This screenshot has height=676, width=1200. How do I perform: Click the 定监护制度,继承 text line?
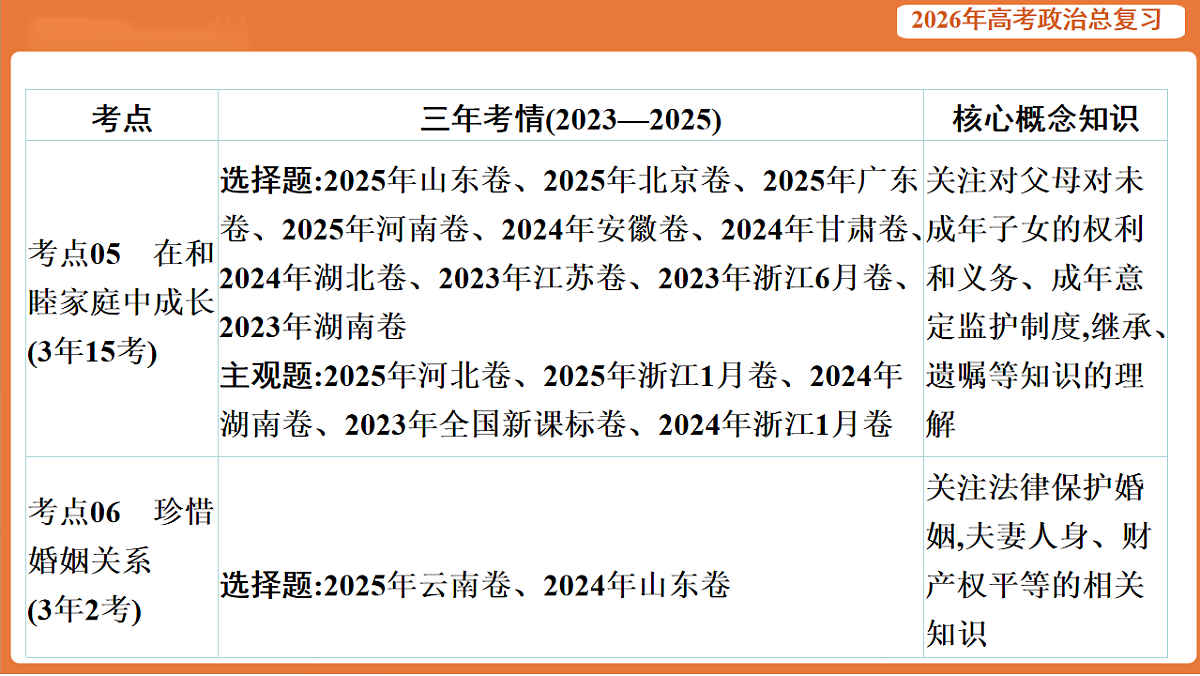tap(1047, 328)
